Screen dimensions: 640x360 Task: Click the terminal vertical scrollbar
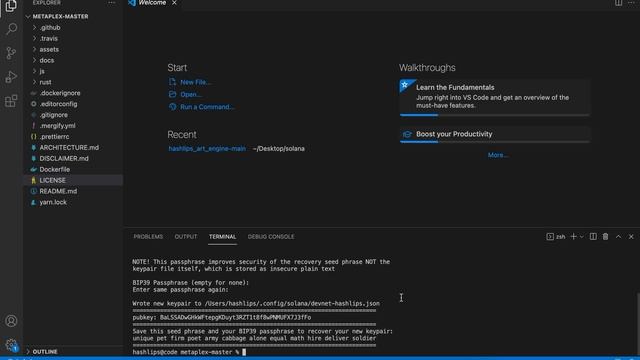[638, 324]
